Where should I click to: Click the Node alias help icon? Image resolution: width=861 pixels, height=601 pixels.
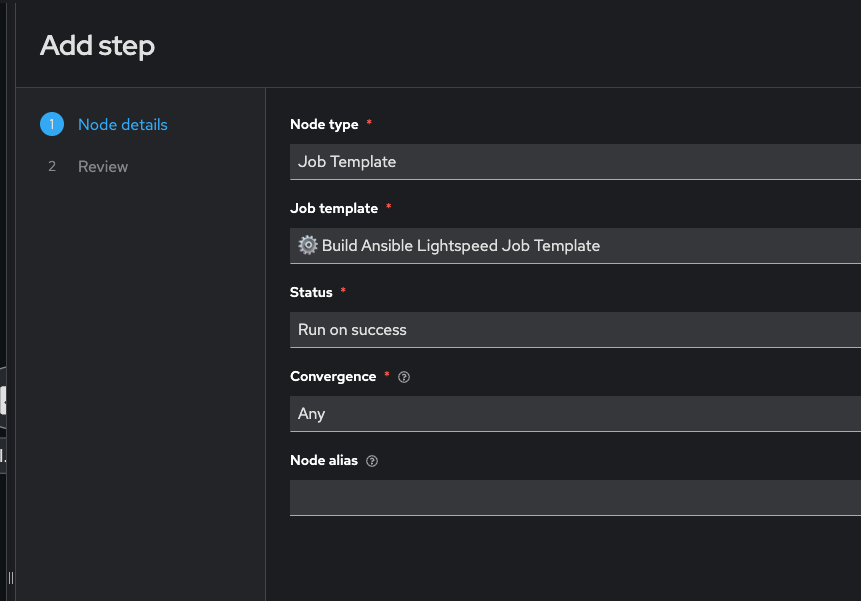[x=372, y=461]
